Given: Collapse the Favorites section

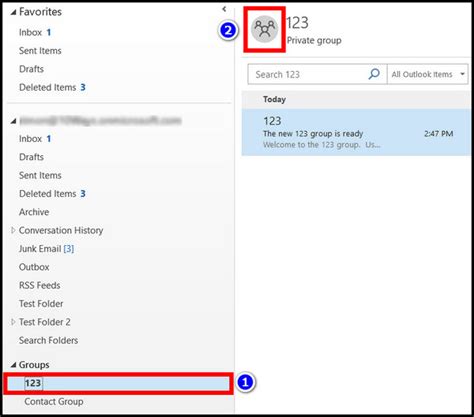Looking at the screenshot, I should (13, 12).
